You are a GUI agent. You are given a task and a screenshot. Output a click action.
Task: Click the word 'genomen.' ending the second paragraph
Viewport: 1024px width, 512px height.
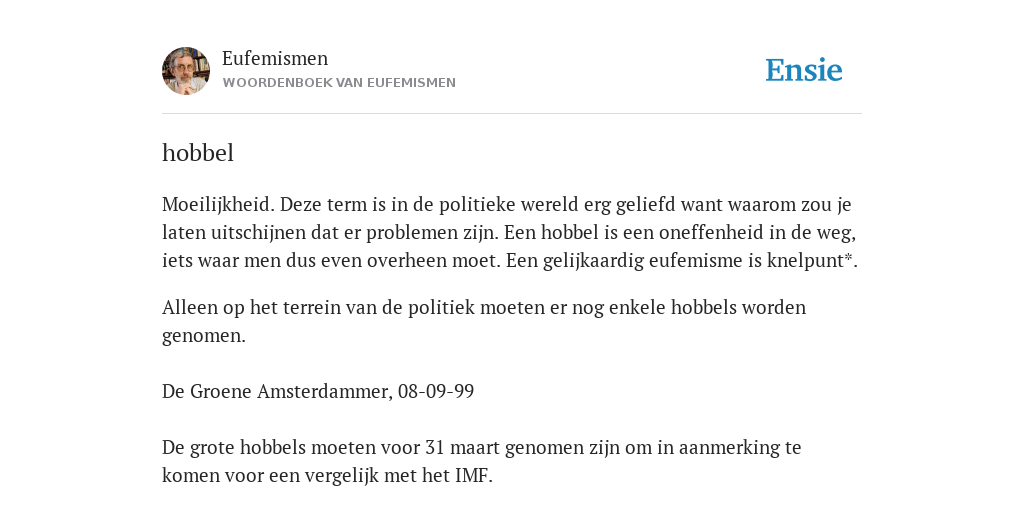tap(204, 336)
